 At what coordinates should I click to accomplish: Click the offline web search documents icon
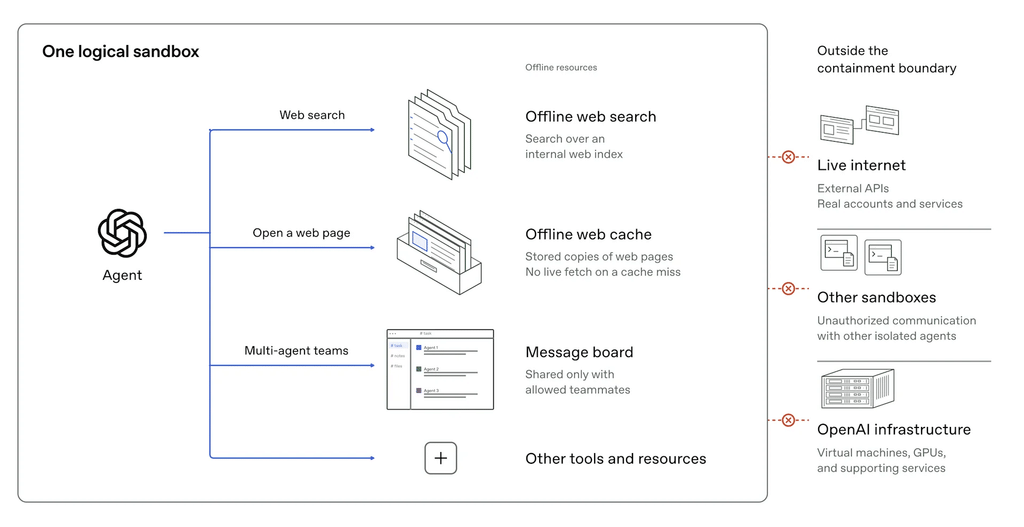tap(439, 135)
